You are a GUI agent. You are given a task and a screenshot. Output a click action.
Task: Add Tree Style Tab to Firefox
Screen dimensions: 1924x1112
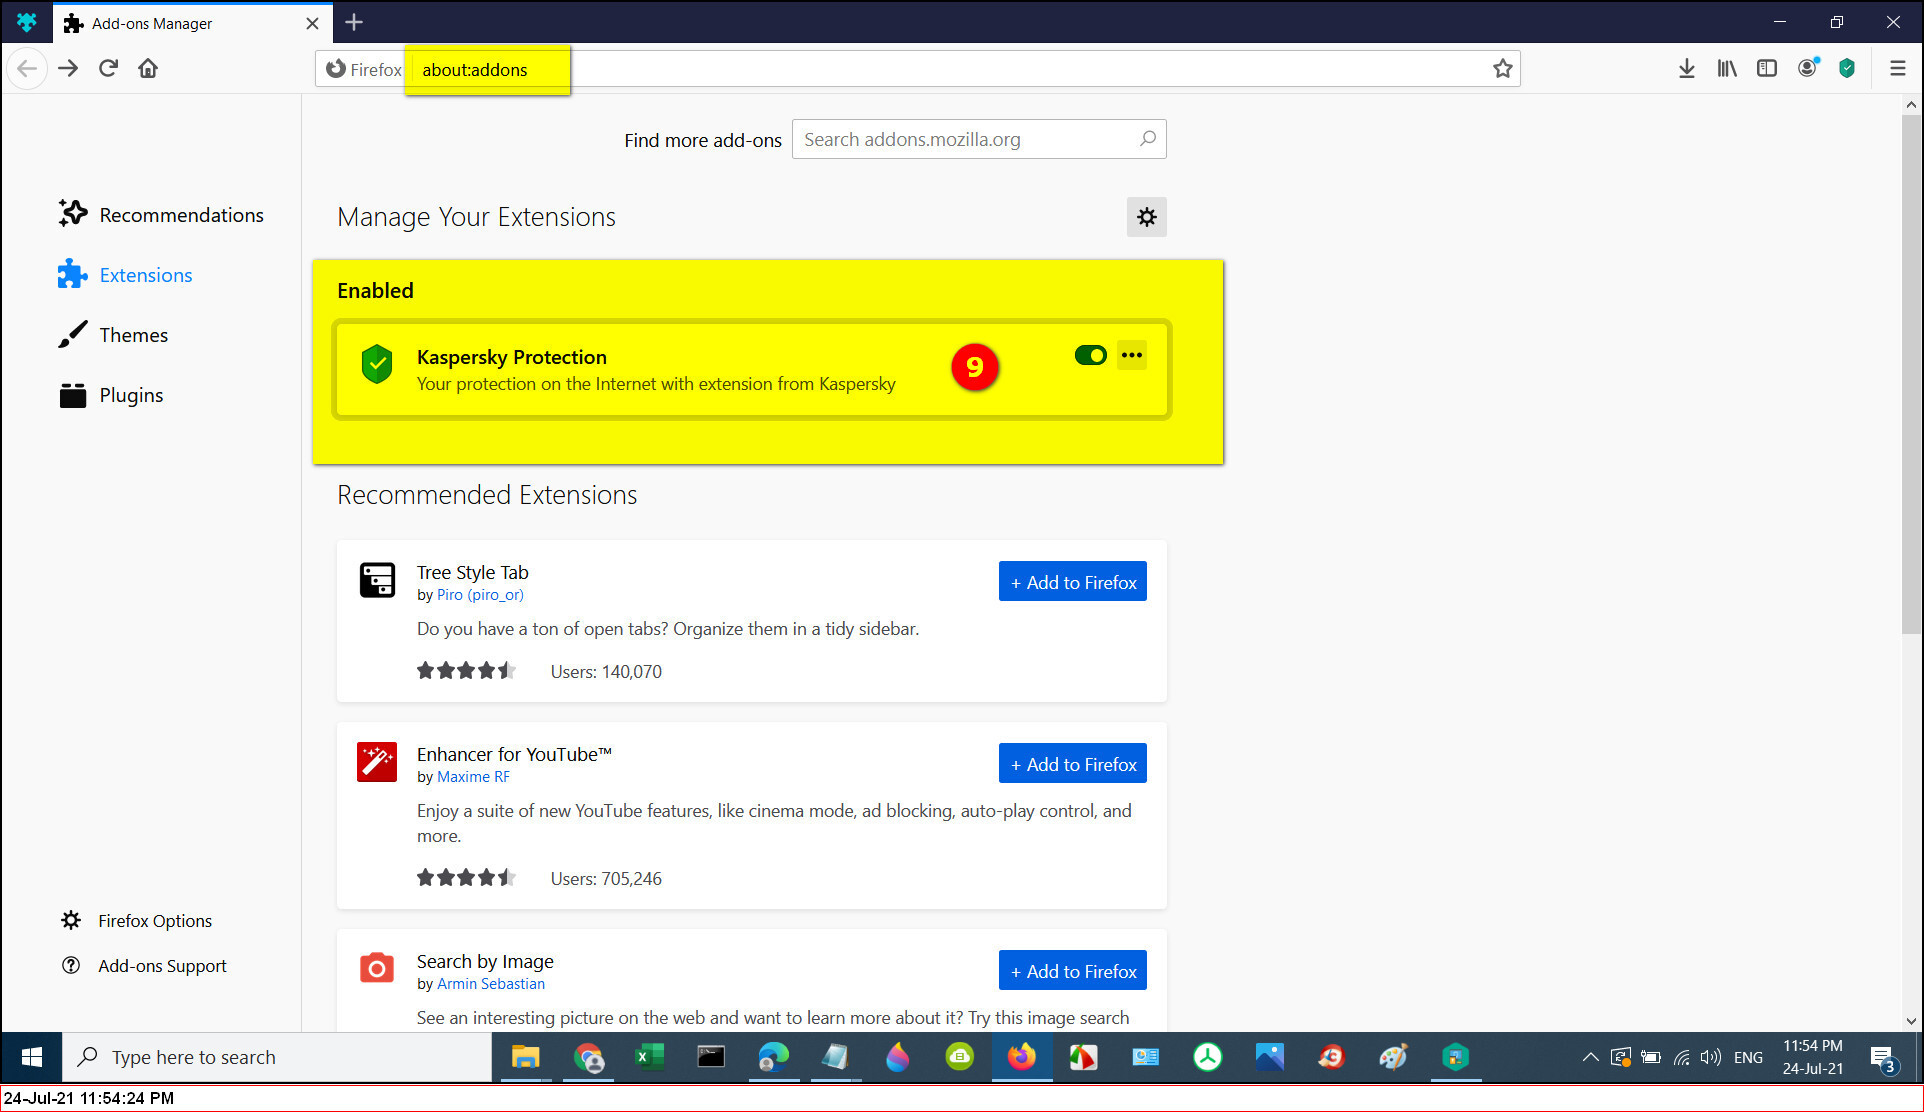[x=1072, y=582]
